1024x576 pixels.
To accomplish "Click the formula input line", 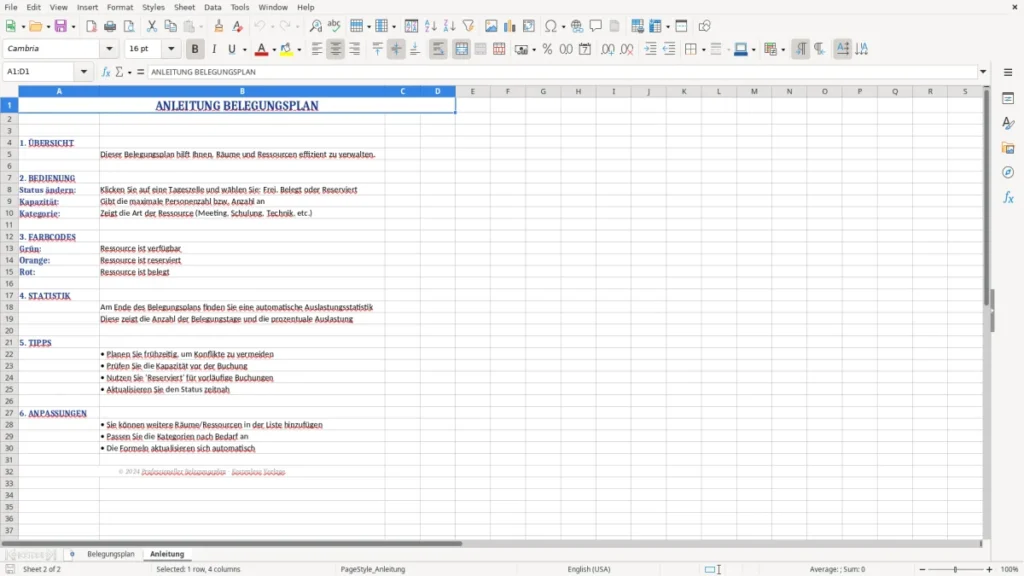I will 562,72.
